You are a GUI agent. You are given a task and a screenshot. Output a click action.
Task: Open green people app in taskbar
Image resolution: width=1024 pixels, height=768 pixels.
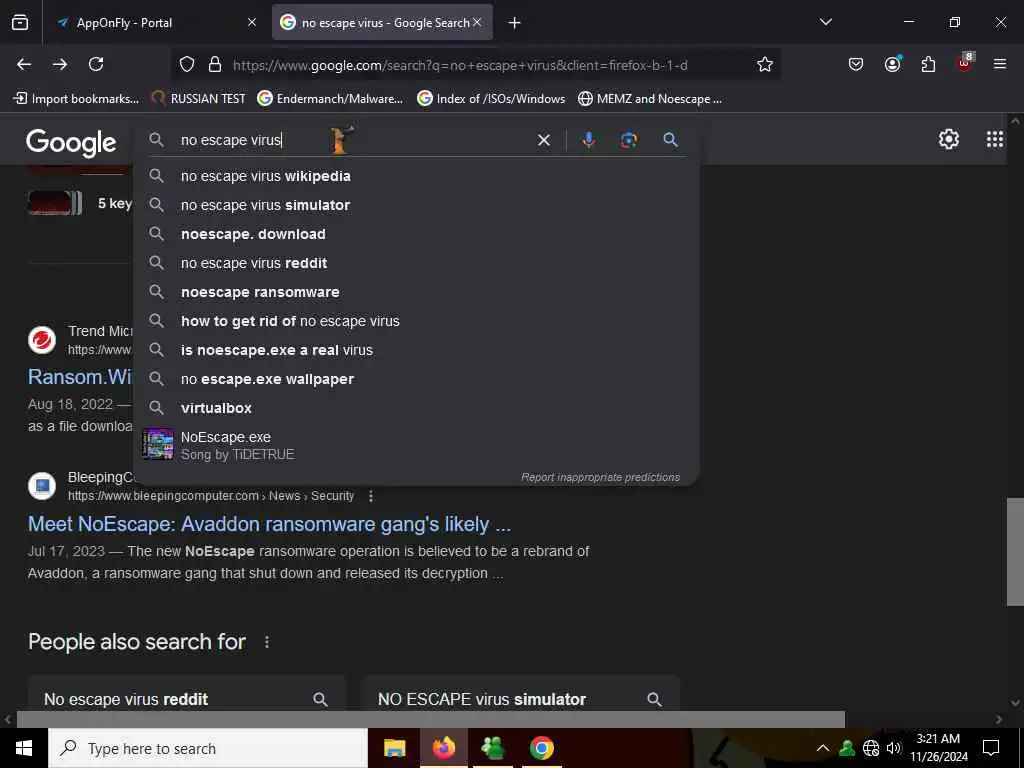click(492, 748)
